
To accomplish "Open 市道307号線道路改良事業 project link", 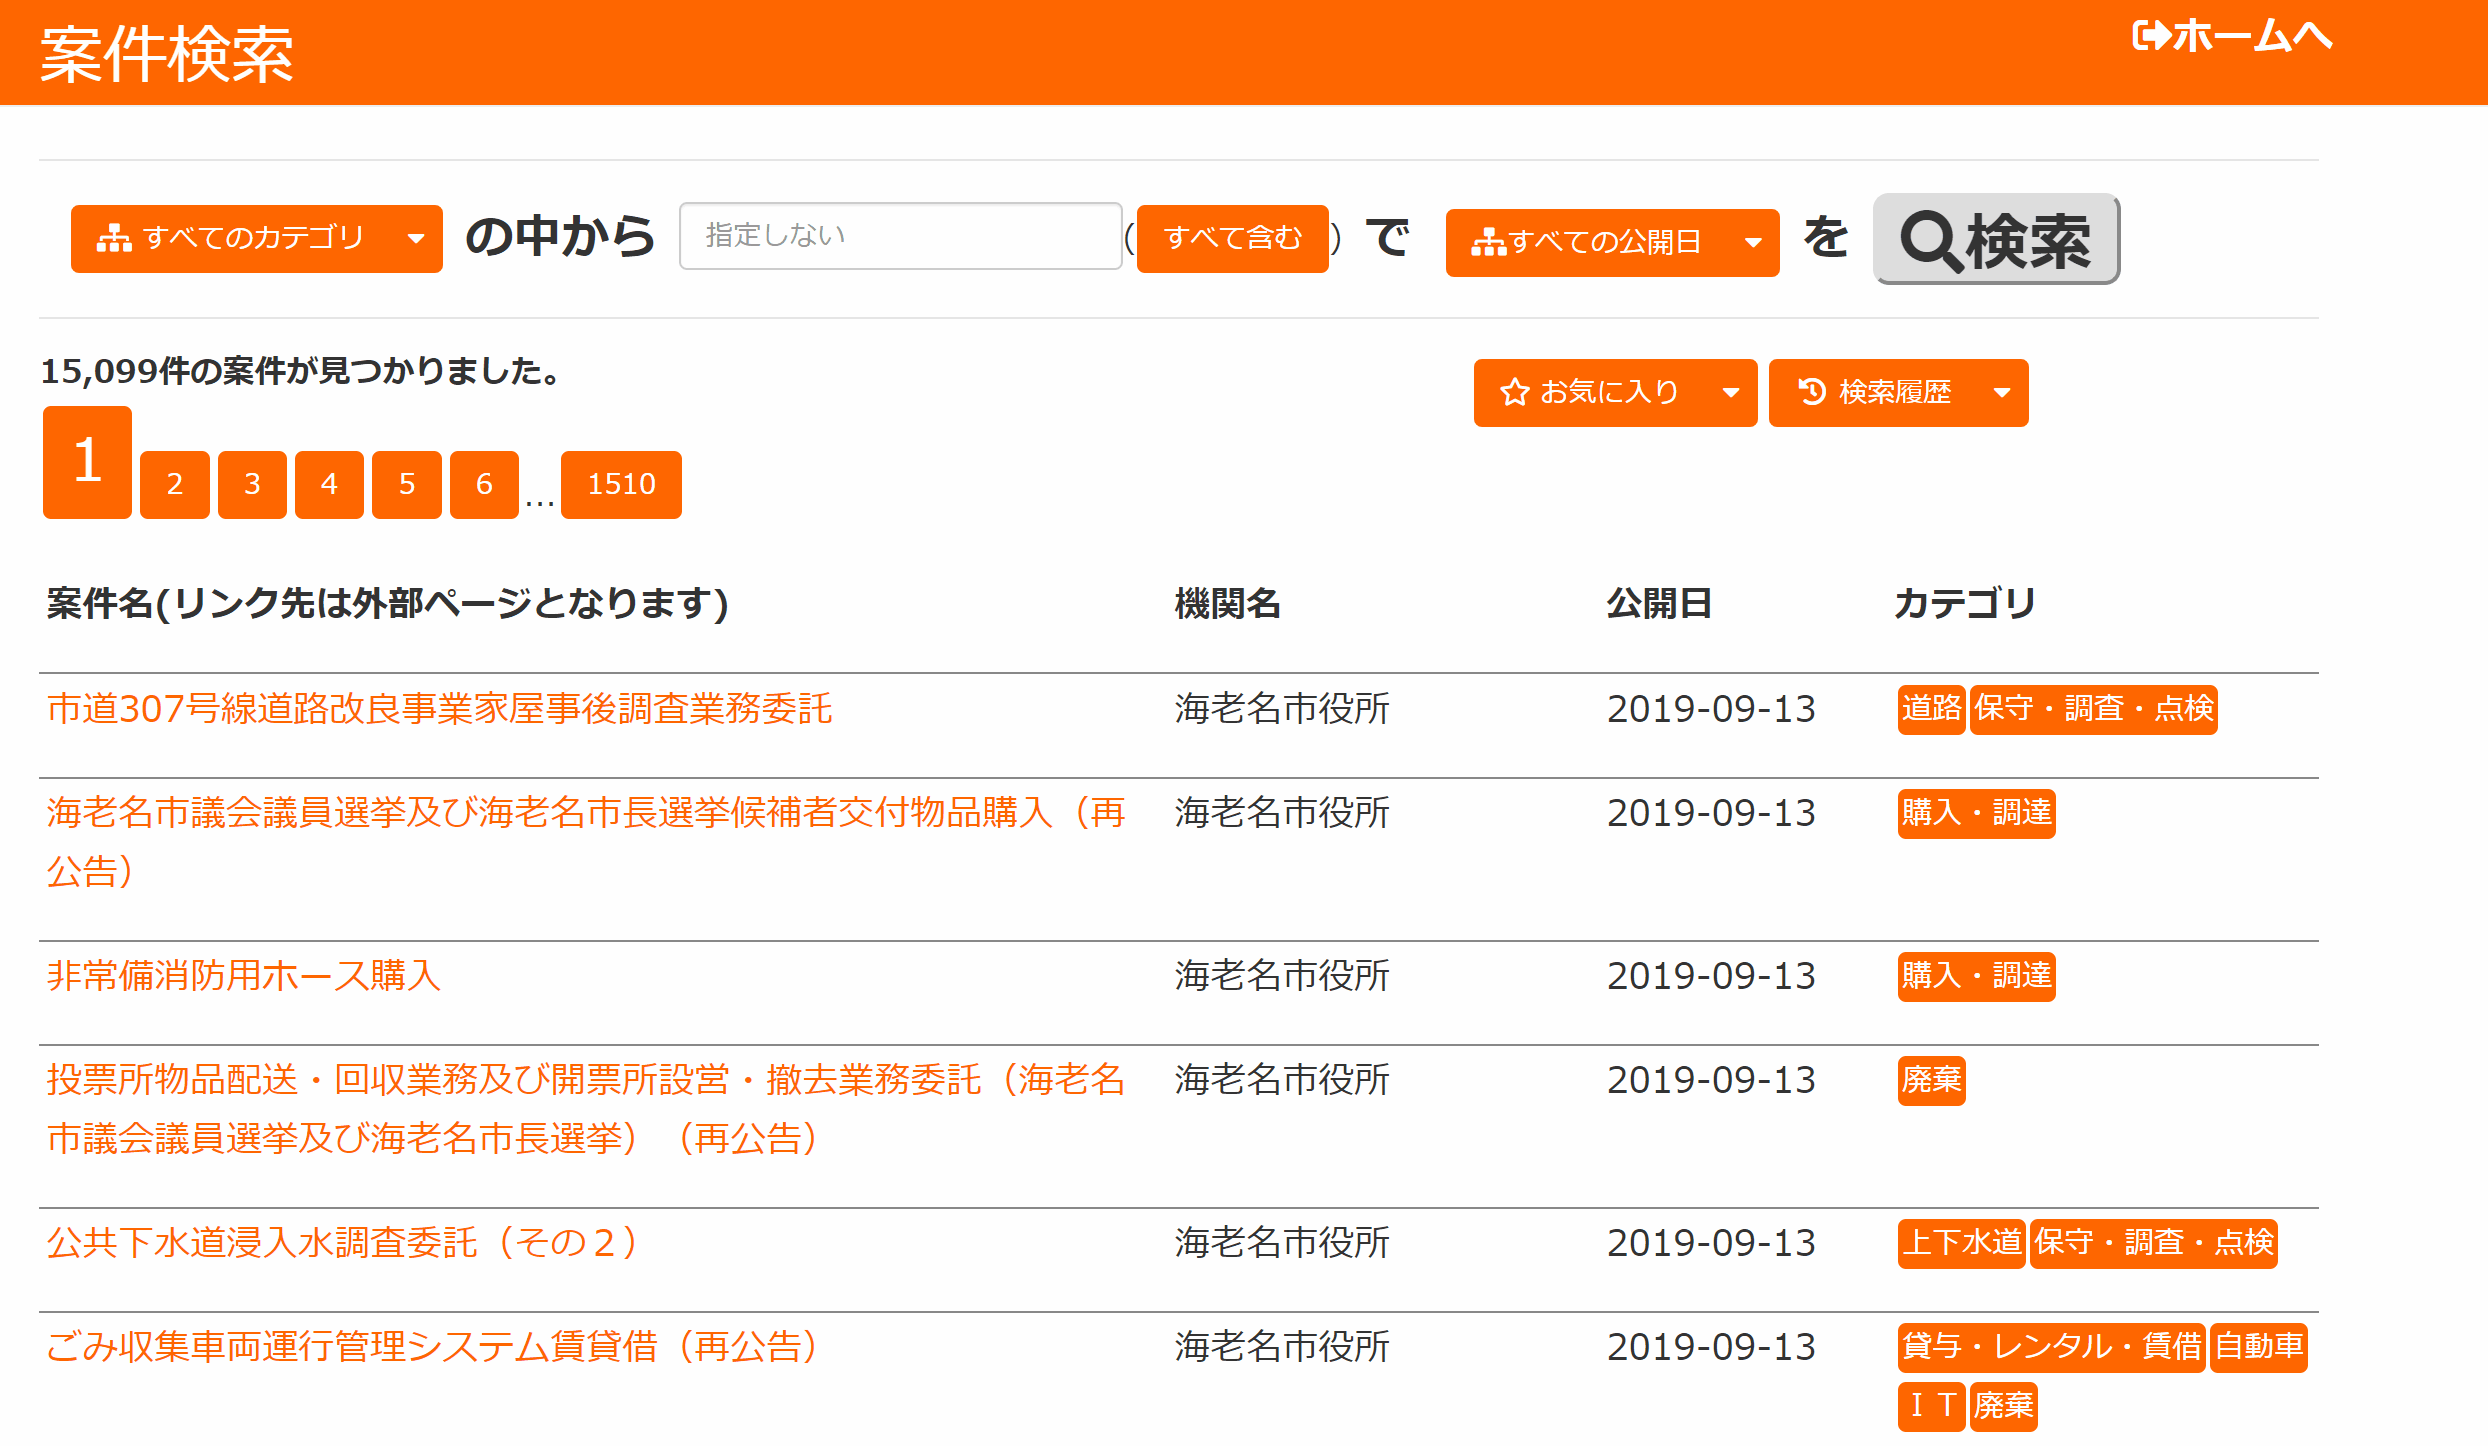I will [439, 709].
